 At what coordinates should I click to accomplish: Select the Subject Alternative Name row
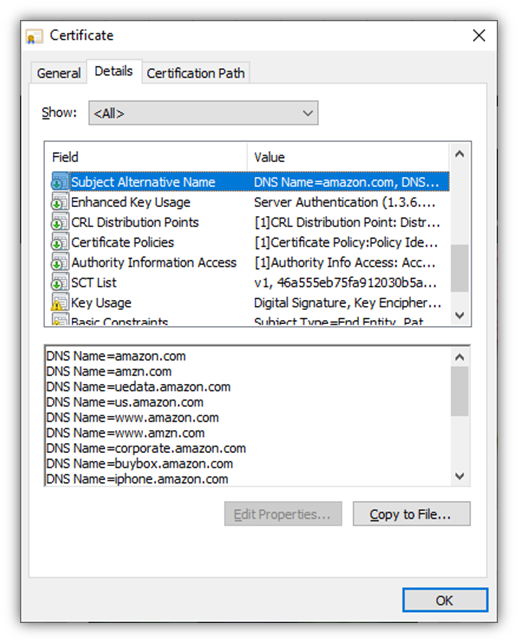click(250, 182)
